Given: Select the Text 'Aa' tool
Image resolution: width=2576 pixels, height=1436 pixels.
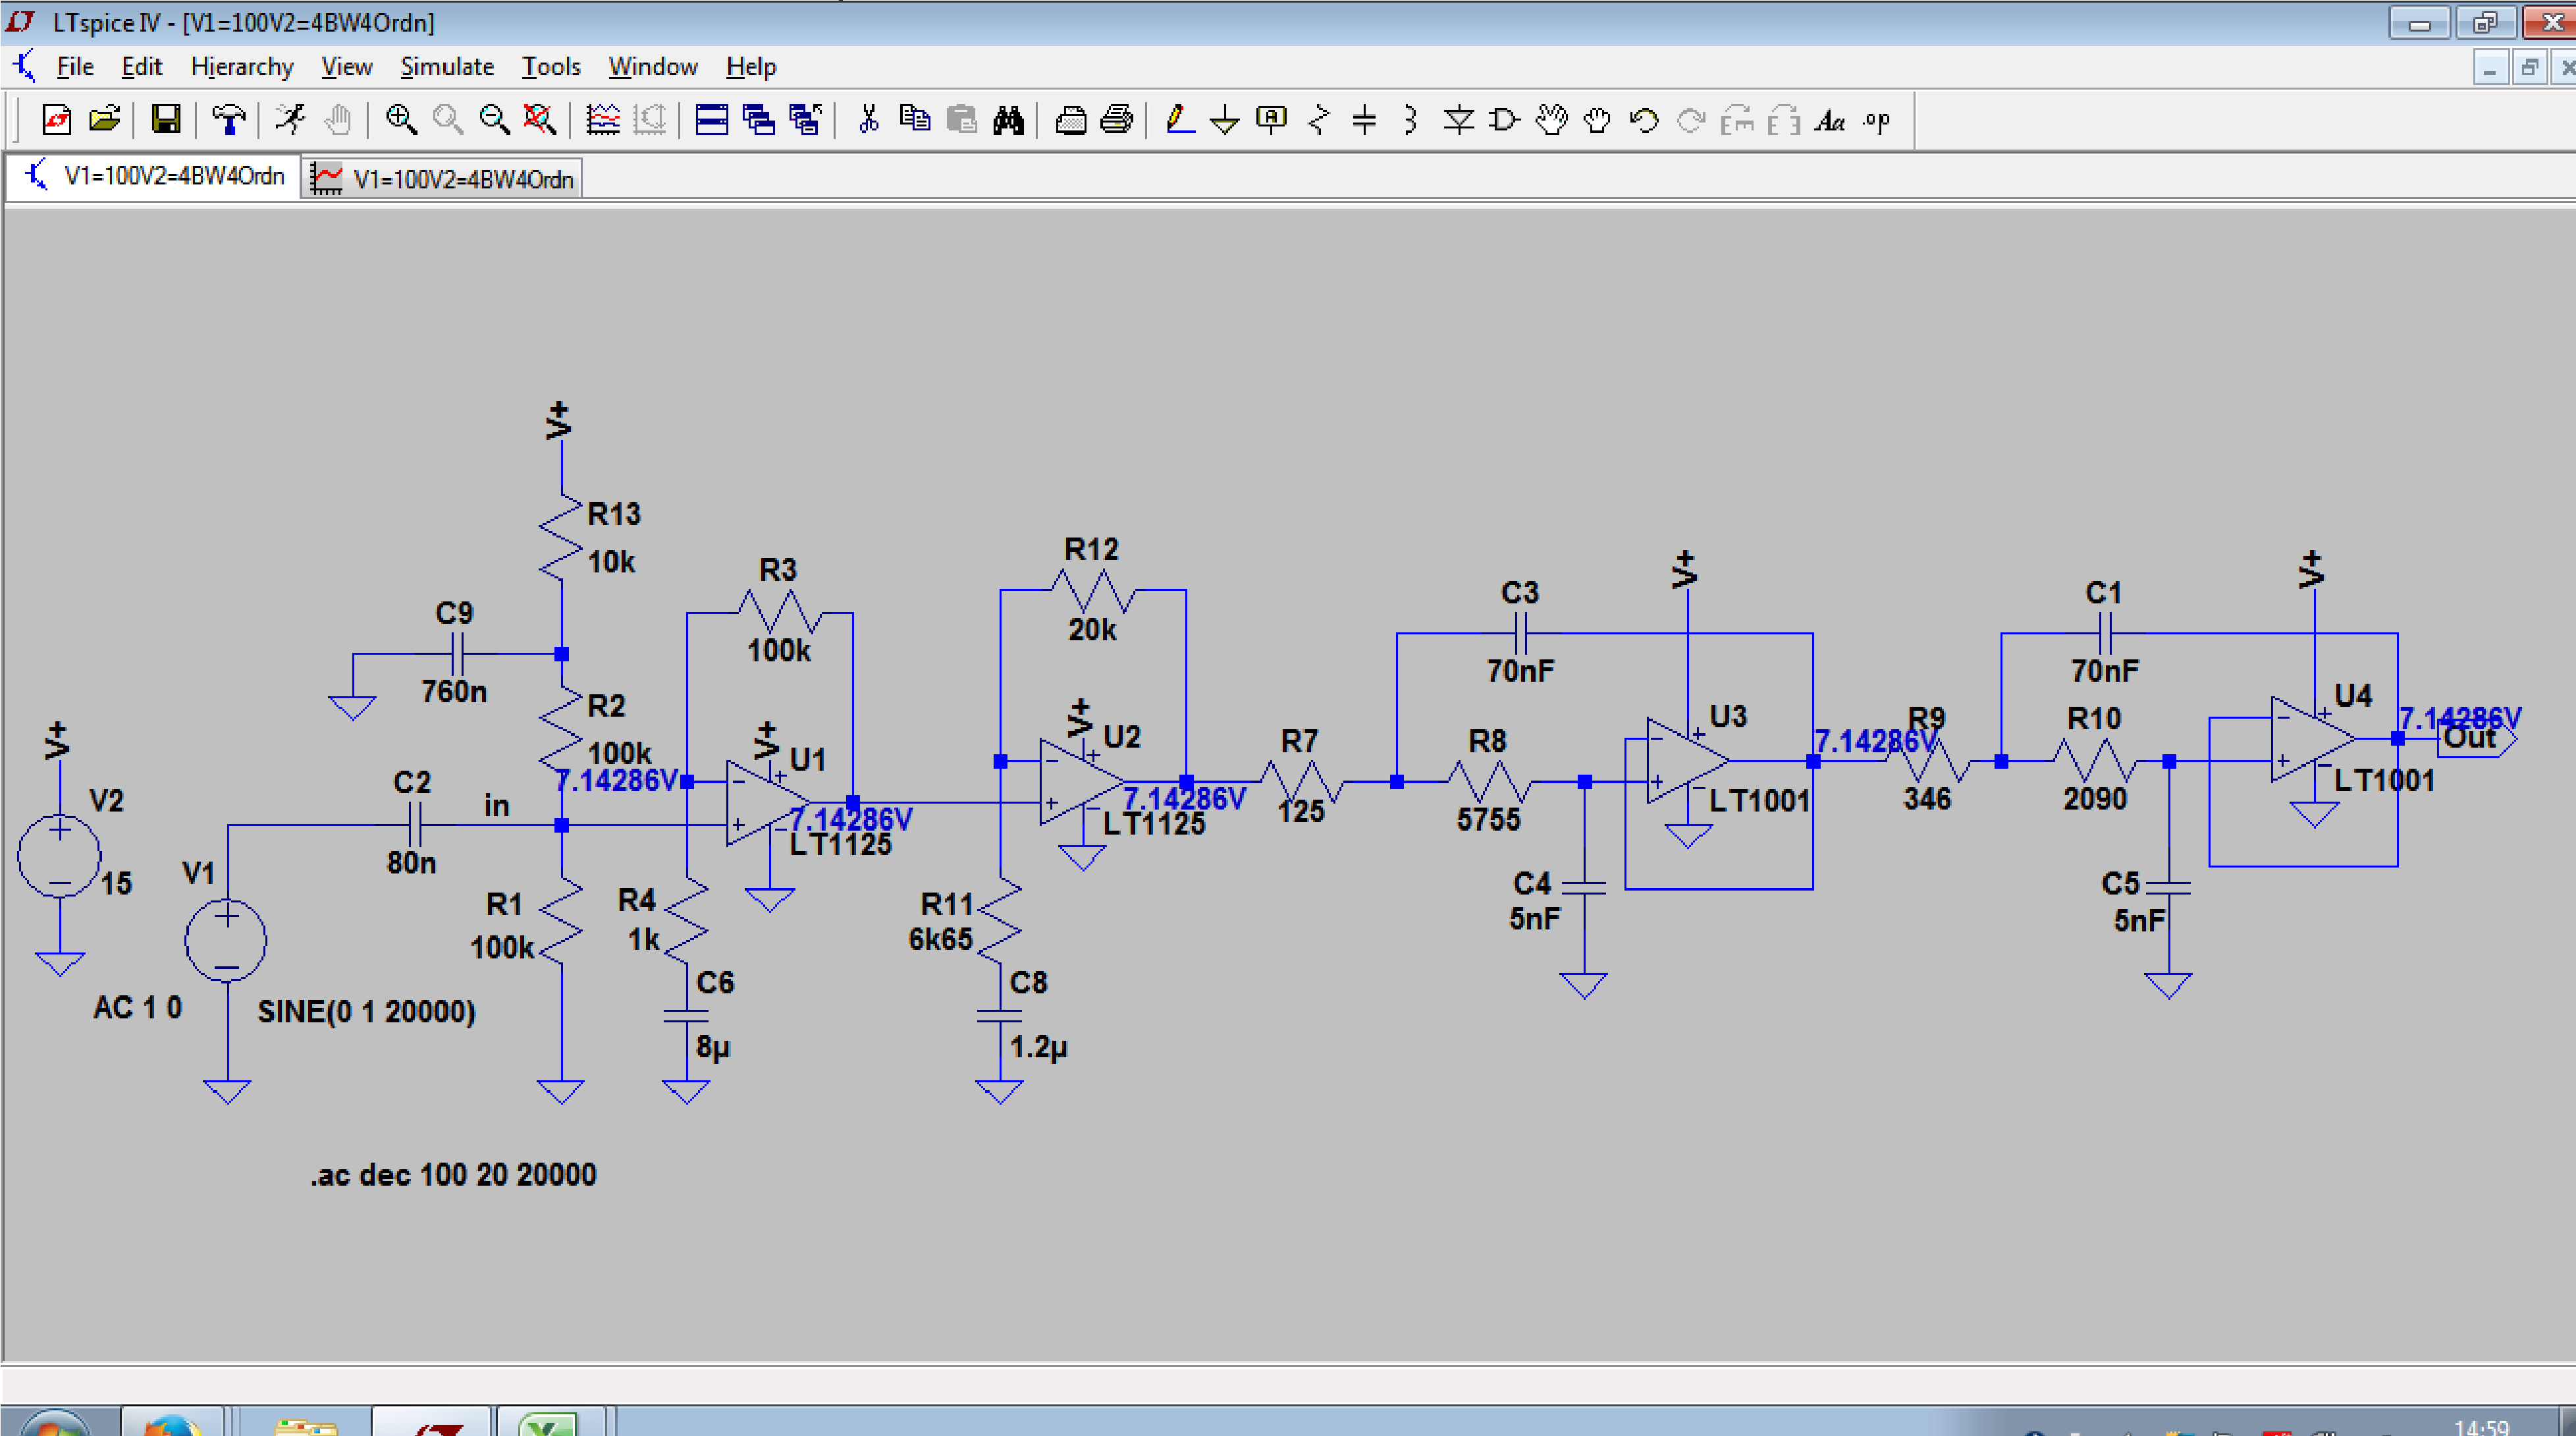Looking at the screenshot, I should click(1830, 120).
